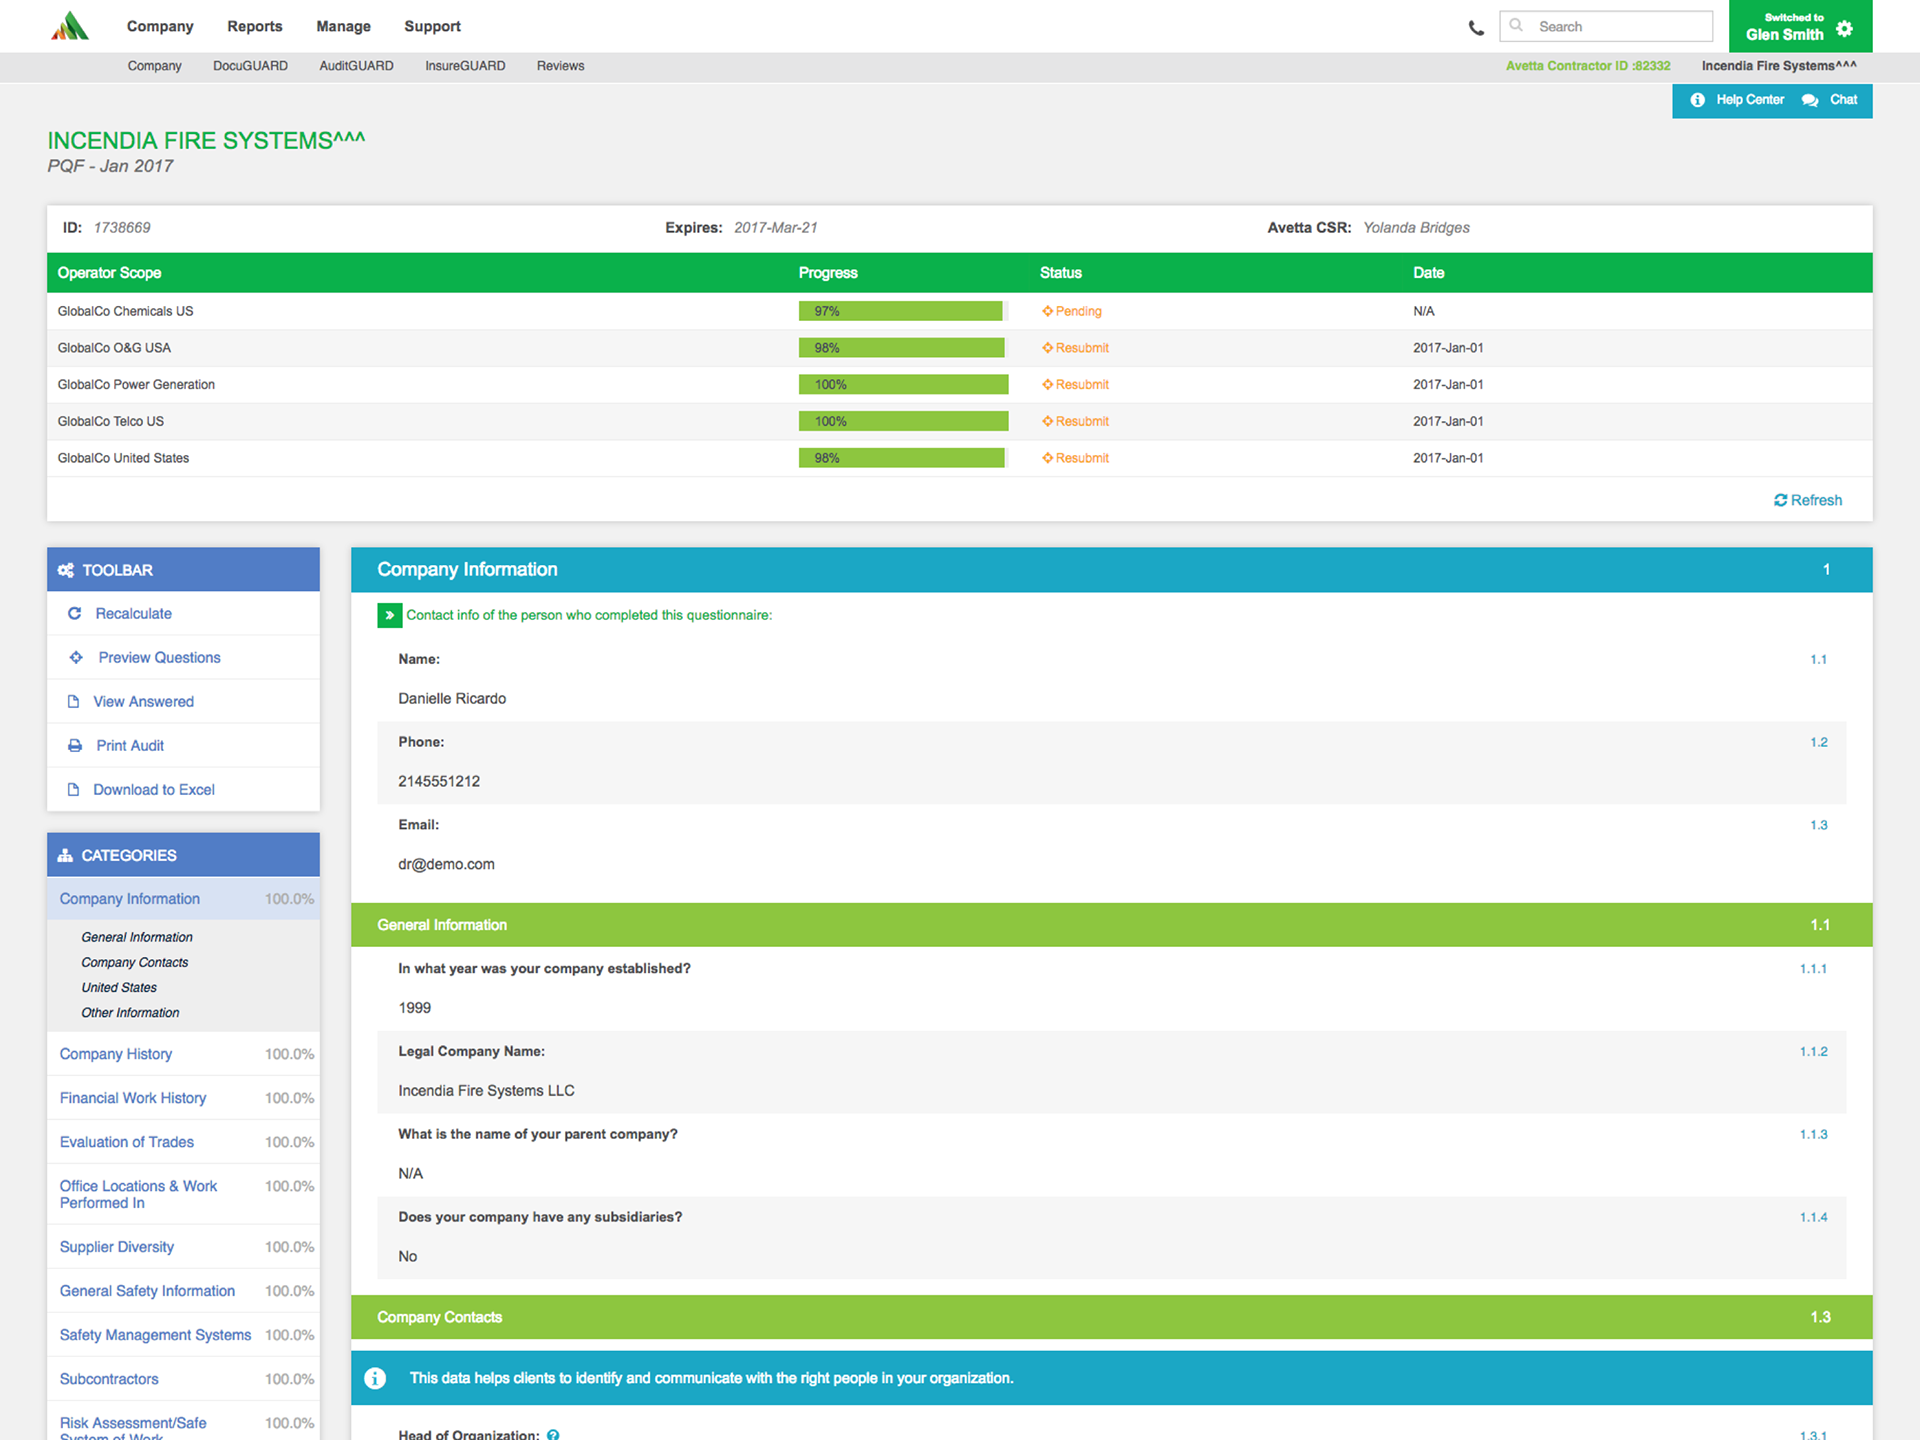Click Print Audit link

(130, 745)
